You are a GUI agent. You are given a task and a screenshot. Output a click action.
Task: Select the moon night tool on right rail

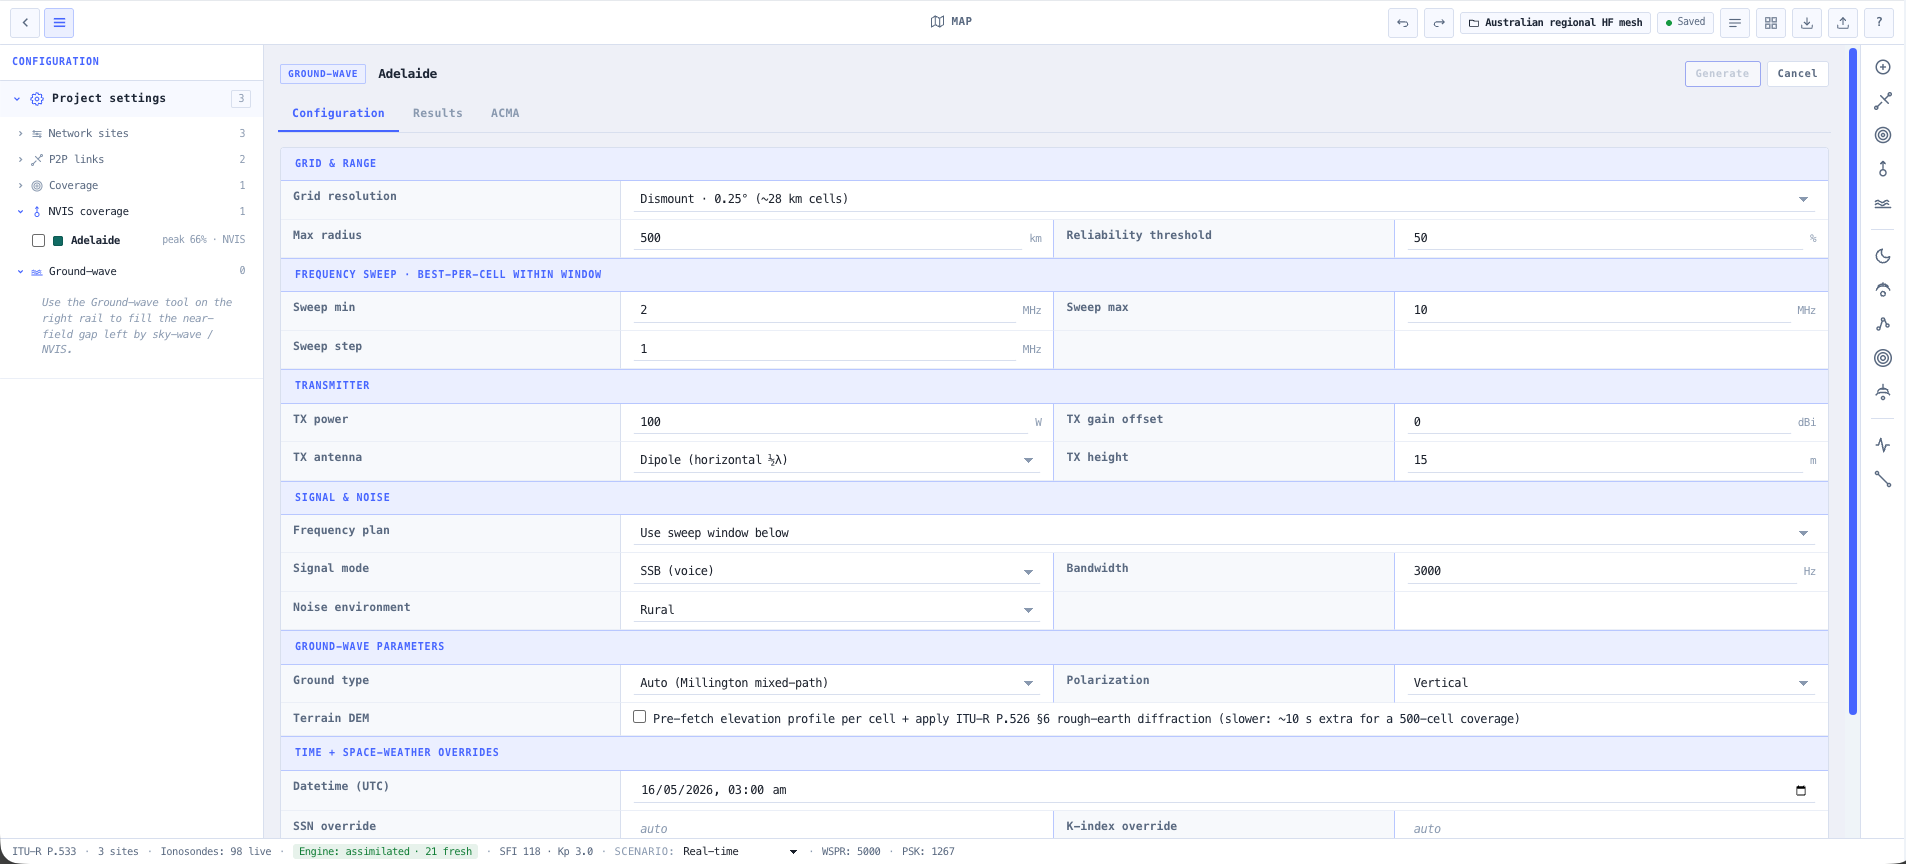tap(1883, 256)
